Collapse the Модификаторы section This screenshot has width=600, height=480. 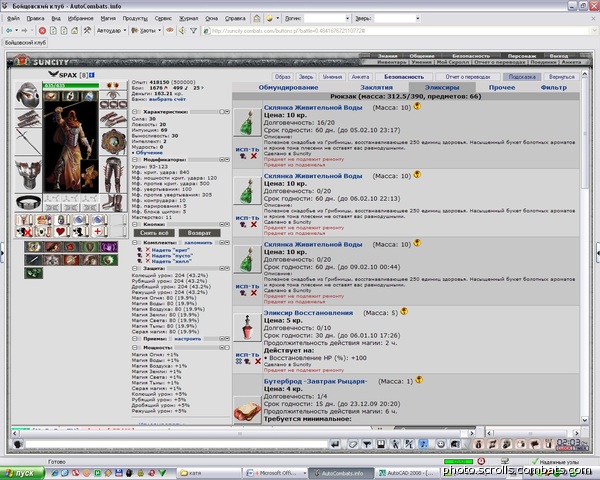(135, 160)
